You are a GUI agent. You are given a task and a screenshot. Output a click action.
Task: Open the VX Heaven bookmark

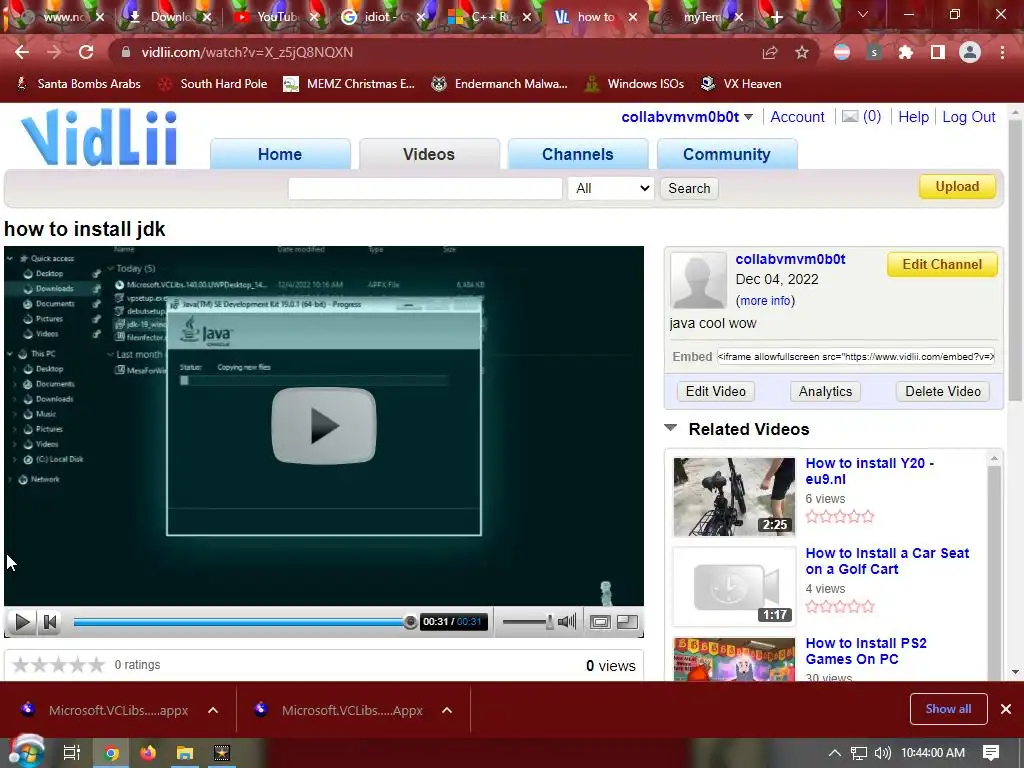coord(741,84)
